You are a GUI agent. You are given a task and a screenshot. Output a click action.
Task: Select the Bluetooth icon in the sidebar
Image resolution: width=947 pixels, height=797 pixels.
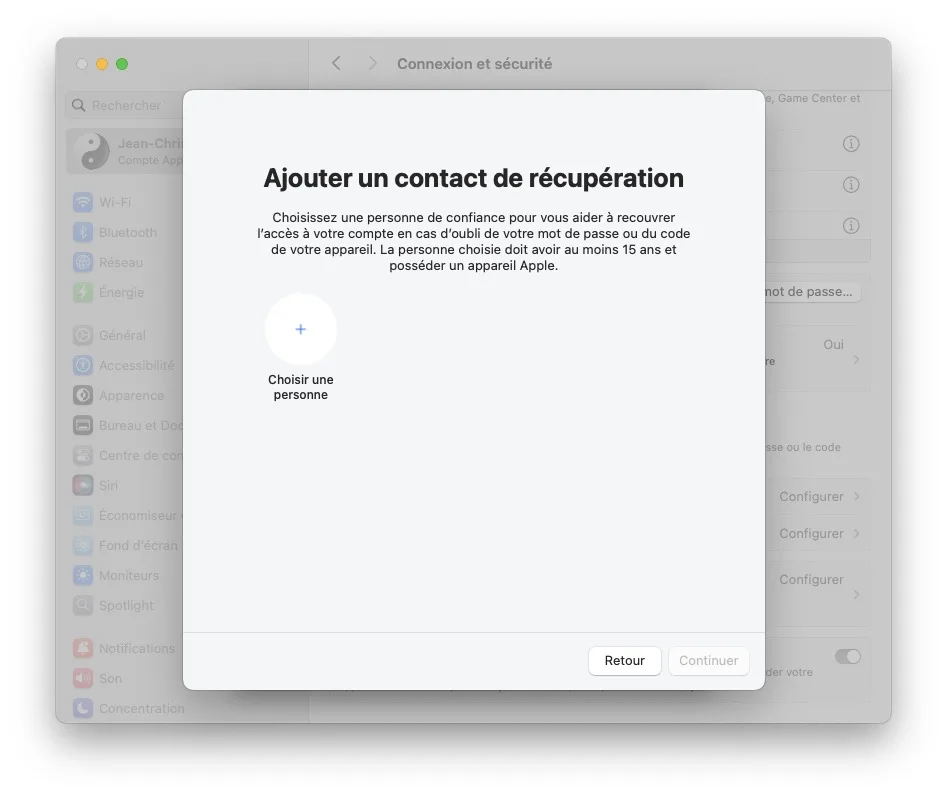pos(82,232)
